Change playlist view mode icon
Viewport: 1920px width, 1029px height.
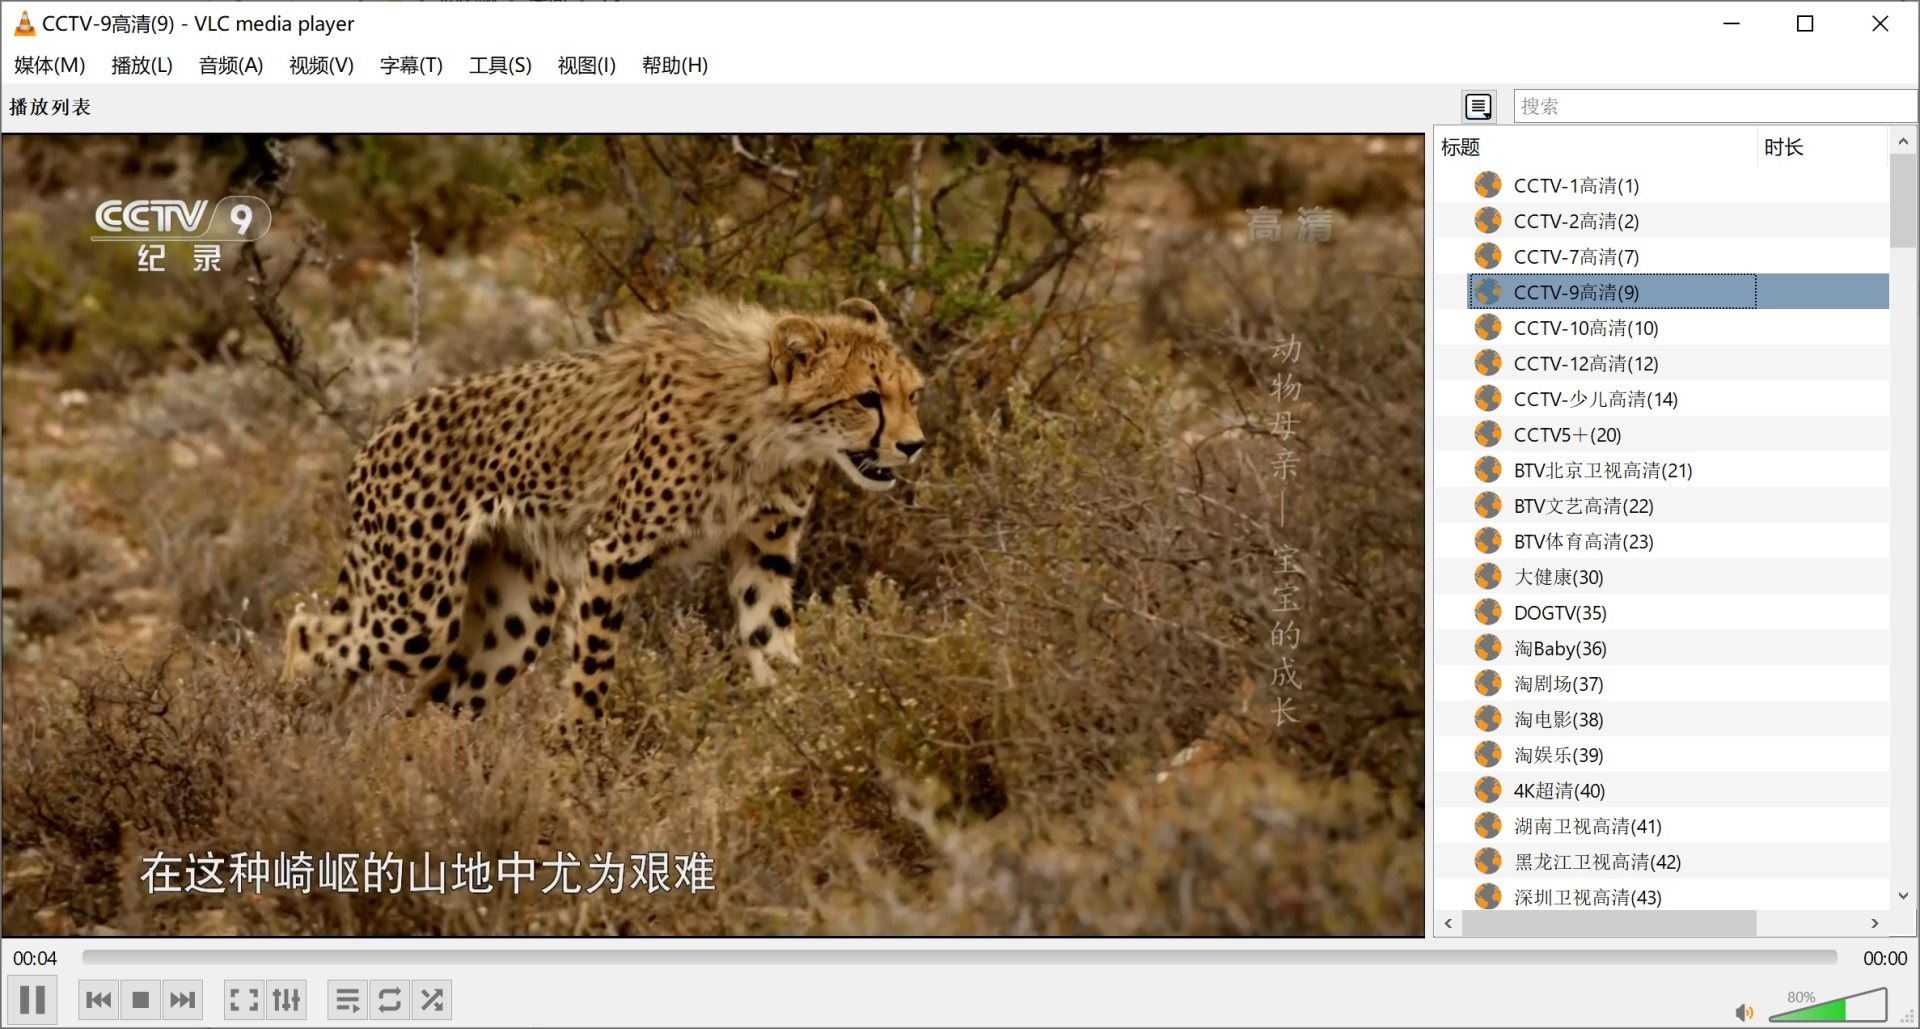click(1478, 106)
